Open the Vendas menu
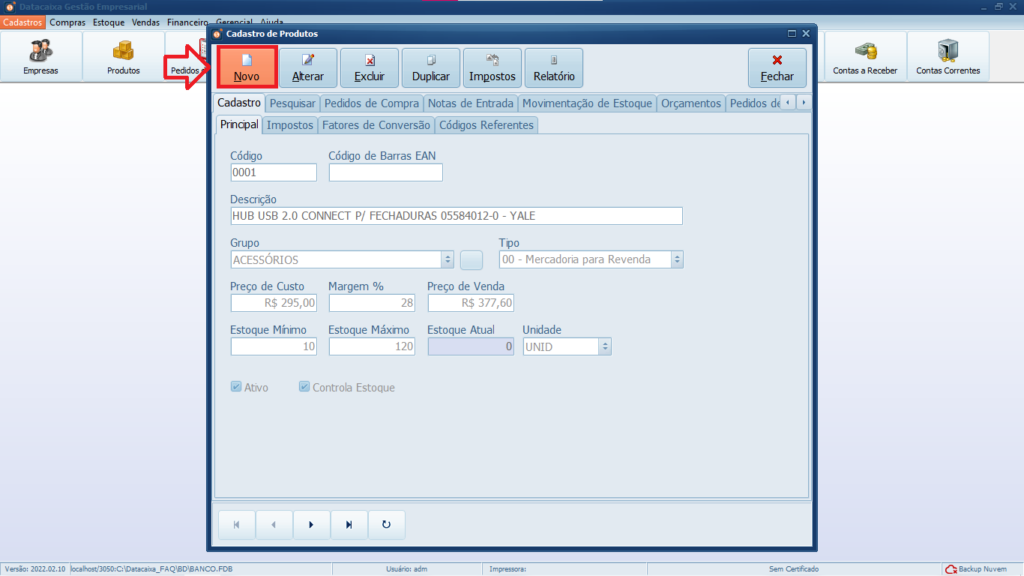This screenshot has height=576, width=1024. click(146, 22)
